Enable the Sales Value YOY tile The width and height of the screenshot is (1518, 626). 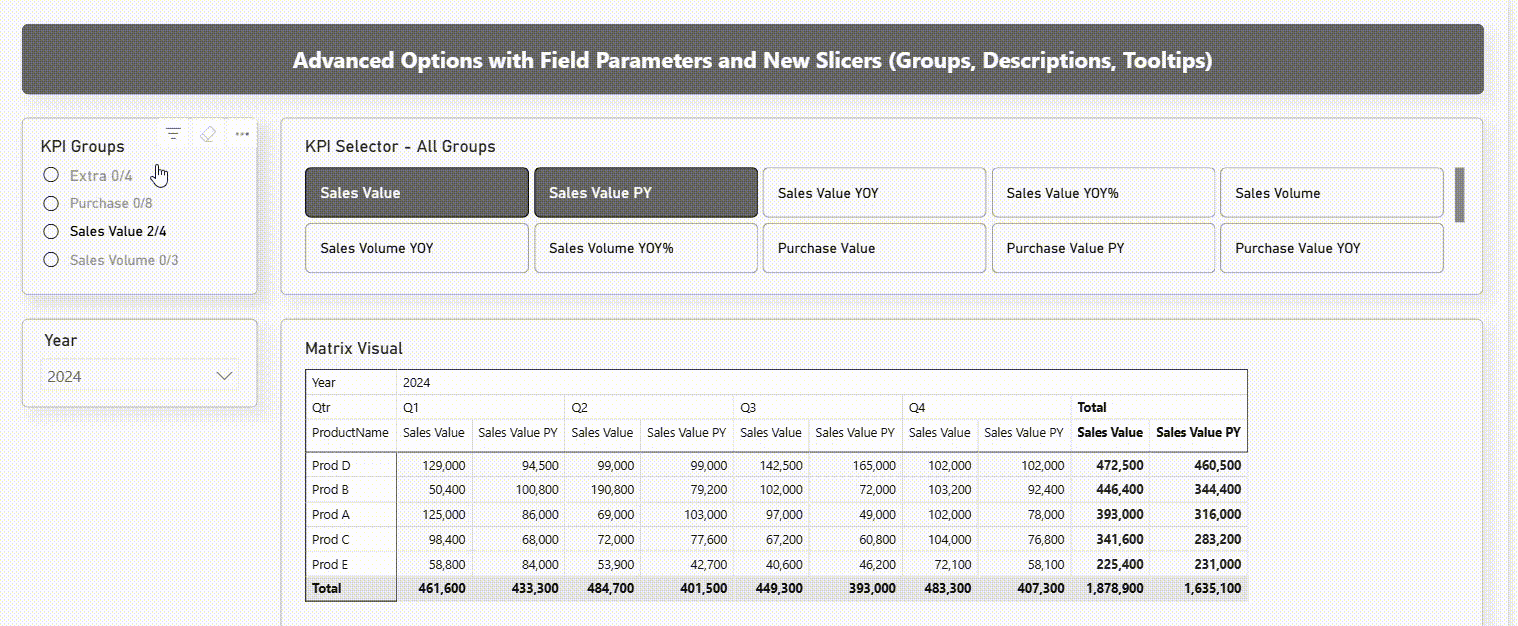[874, 193]
